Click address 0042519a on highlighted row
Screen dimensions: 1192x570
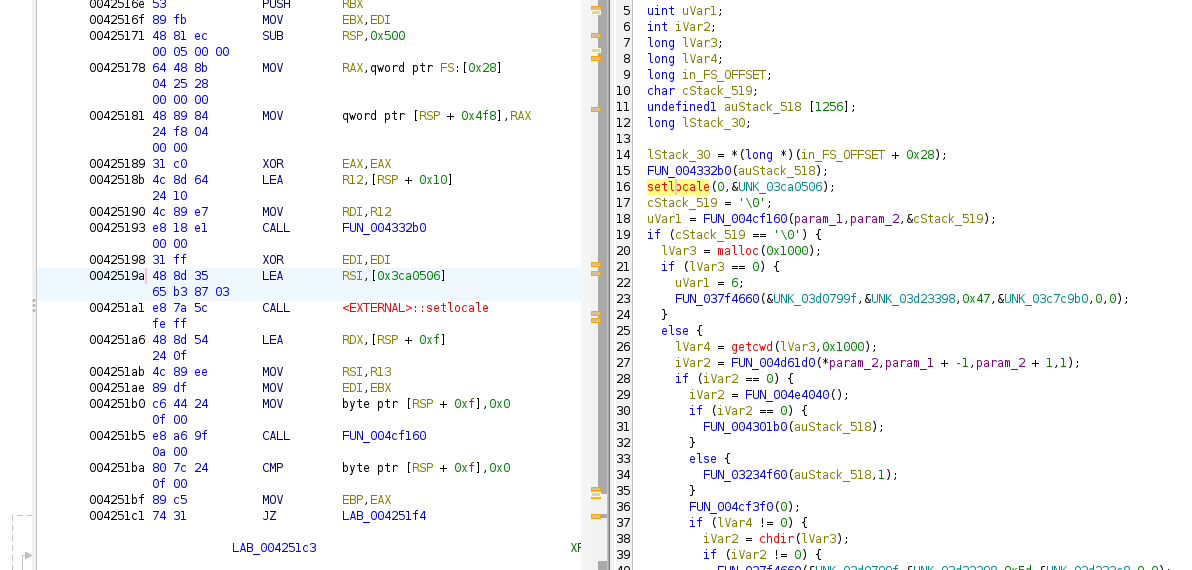[116, 275]
